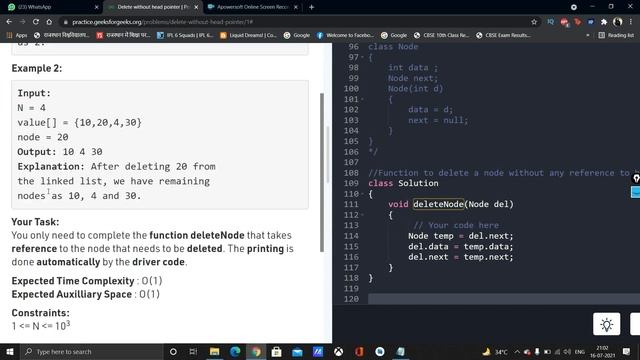The image size is (640, 360).
Task: Open the taskbar clock and date
Action: 602,351
